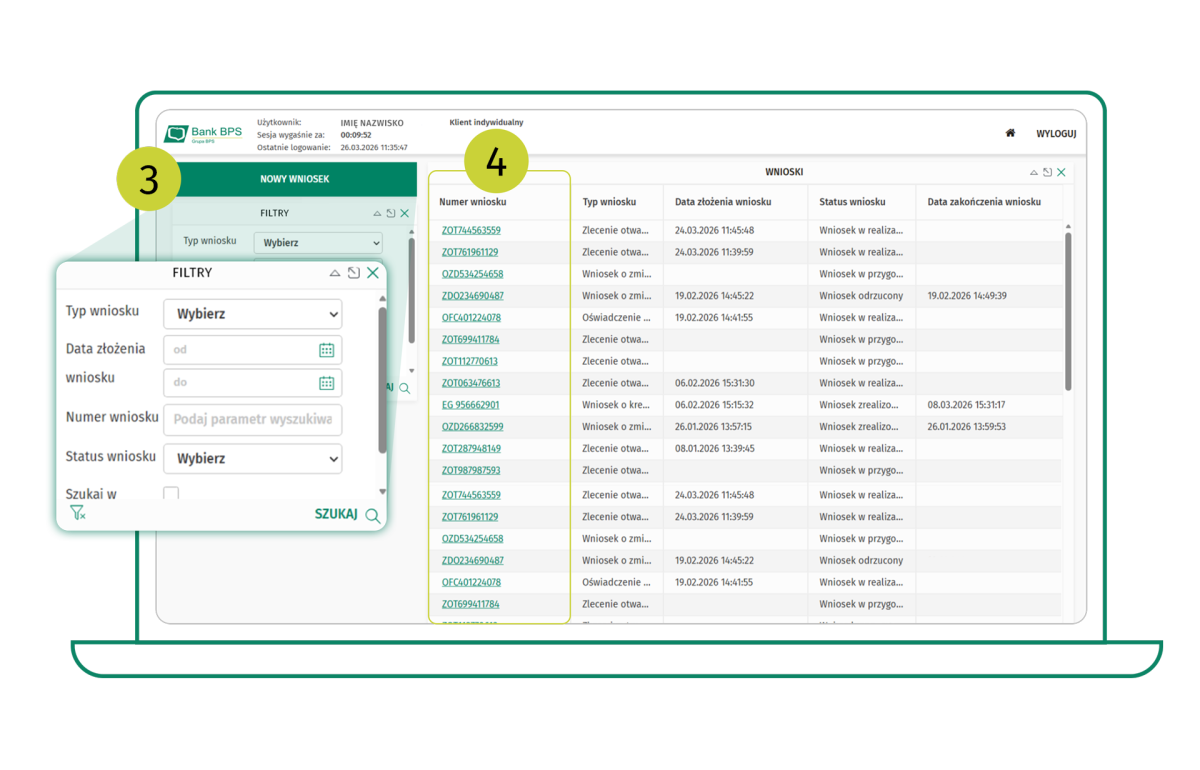Click the restore icon in the WNIOSKI panel header
The width and height of the screenshot is (1200, 770).
click(x=1047, y=173)
